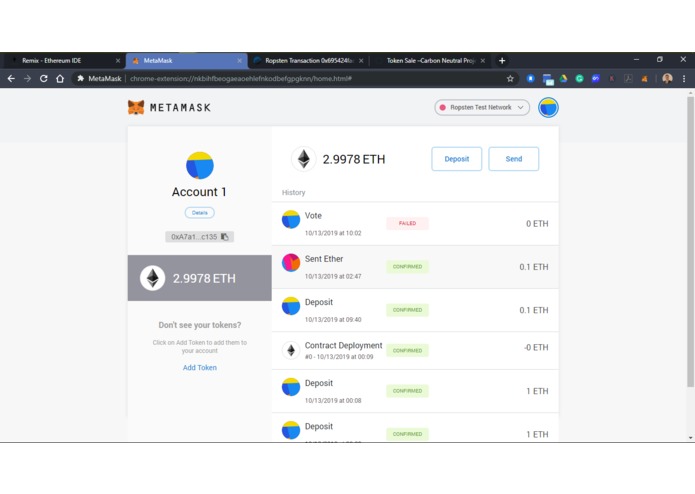The width and height of the screenshot is (695, 494).
Task: Open the Contract Deployment transaction
Action: tap(415, 350)
